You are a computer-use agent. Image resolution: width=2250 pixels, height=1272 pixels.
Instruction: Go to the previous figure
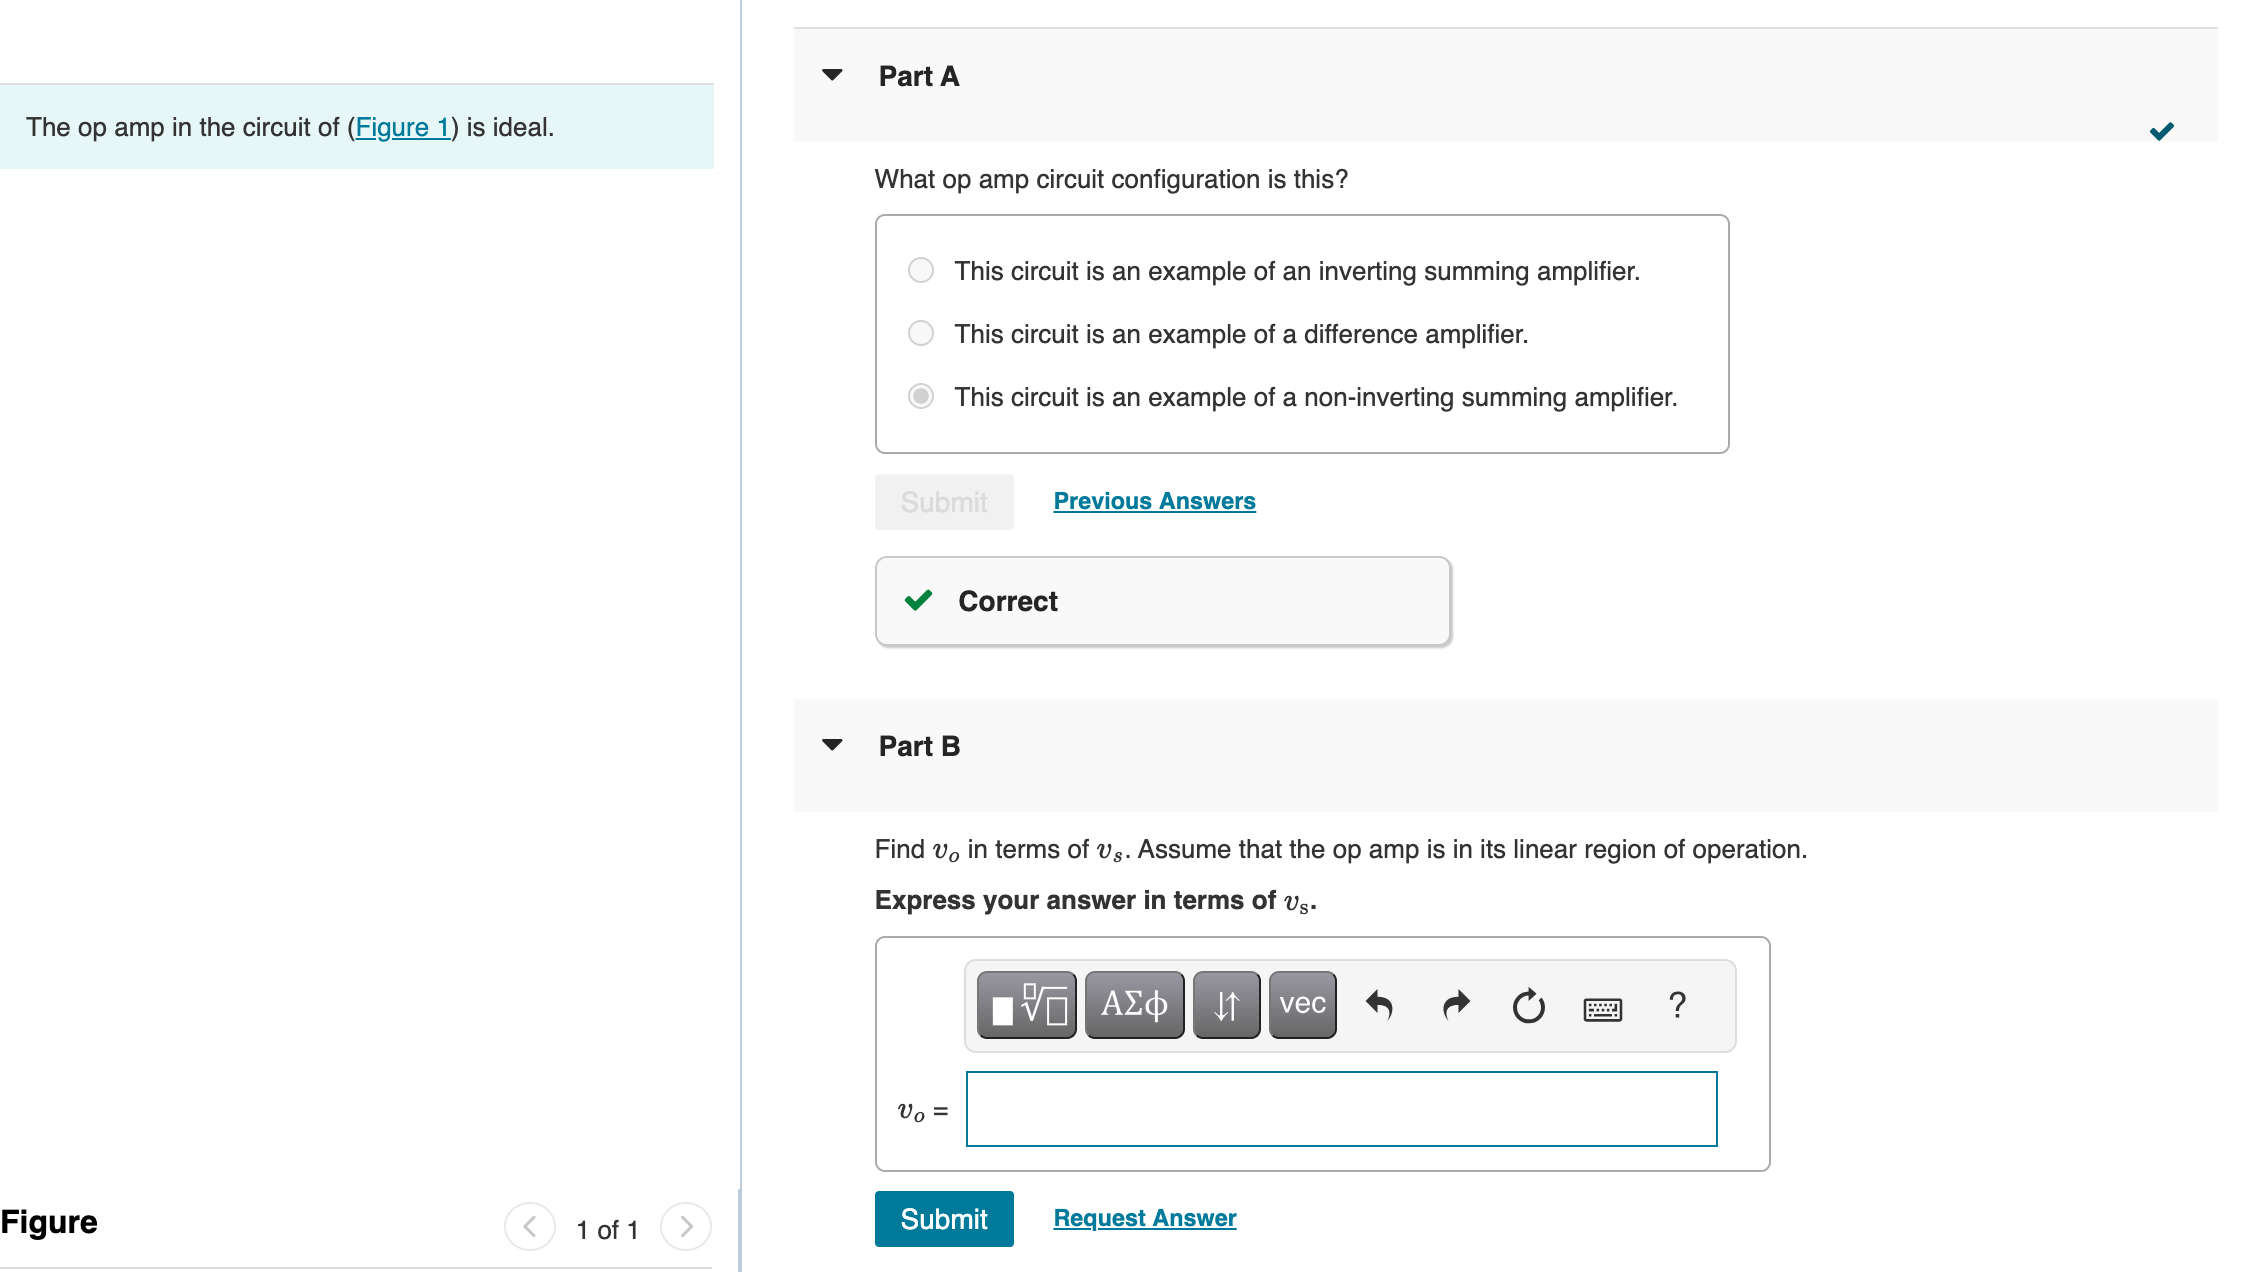[530, 1227]
